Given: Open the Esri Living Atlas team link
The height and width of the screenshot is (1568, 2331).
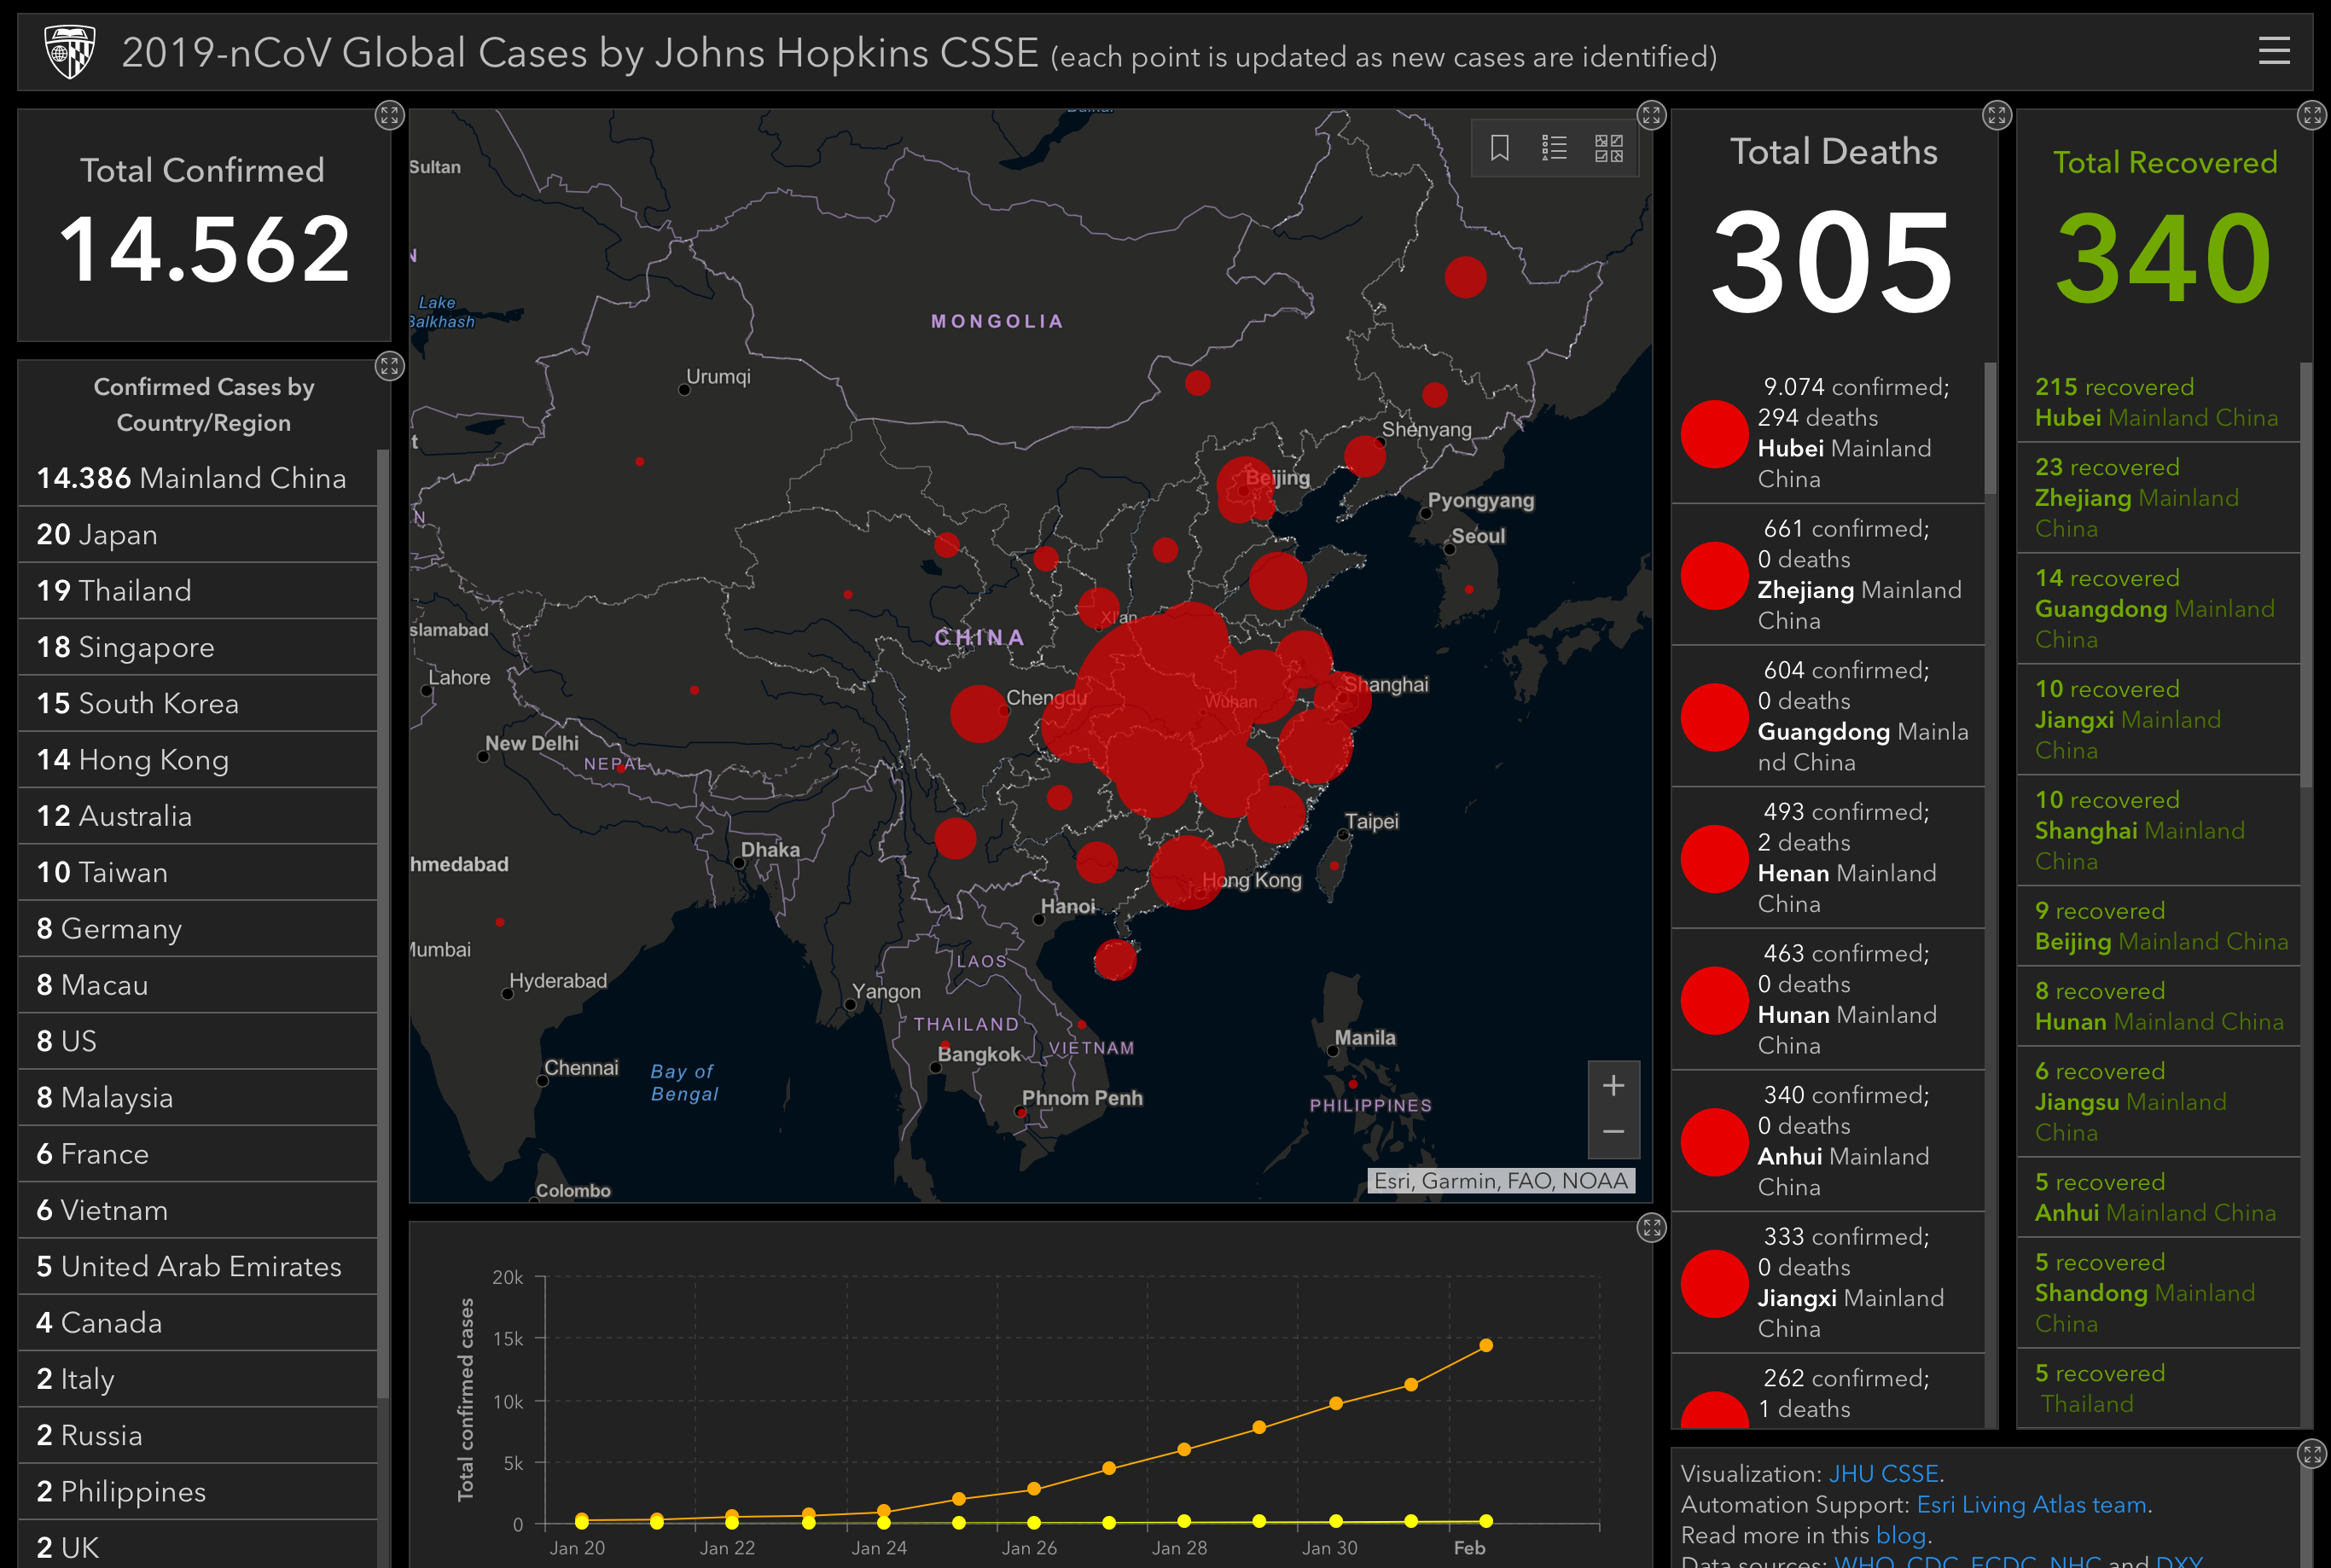Looking at the screenshot, I should [2032, 1504].
